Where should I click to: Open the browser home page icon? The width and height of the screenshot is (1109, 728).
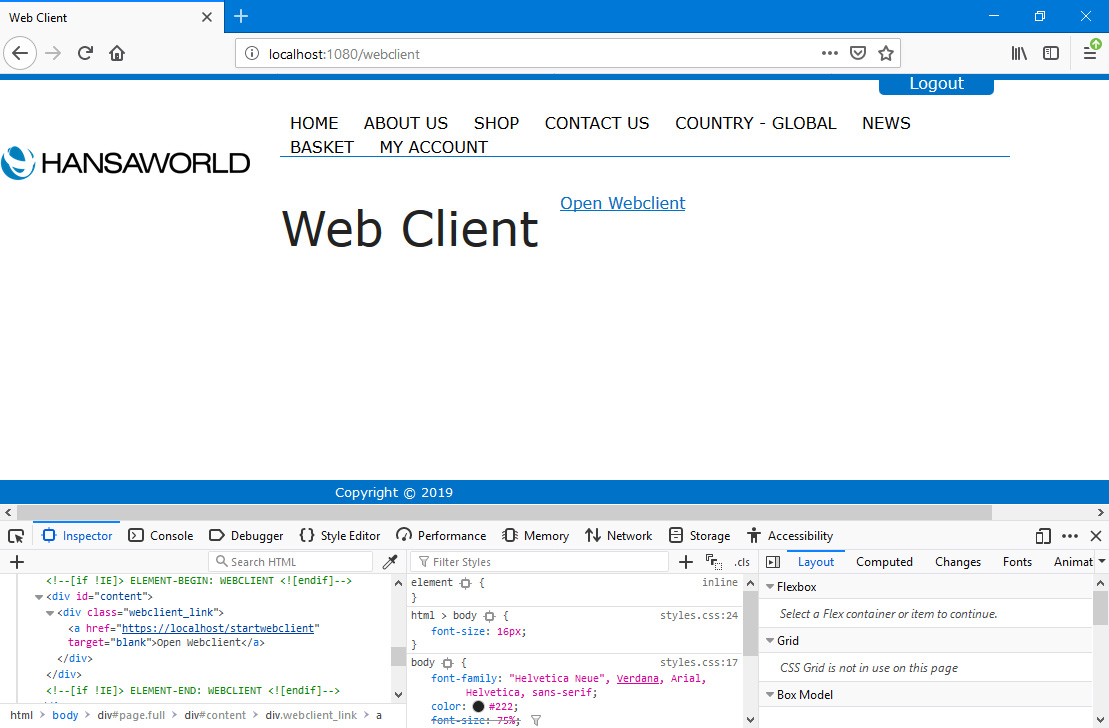117,54
